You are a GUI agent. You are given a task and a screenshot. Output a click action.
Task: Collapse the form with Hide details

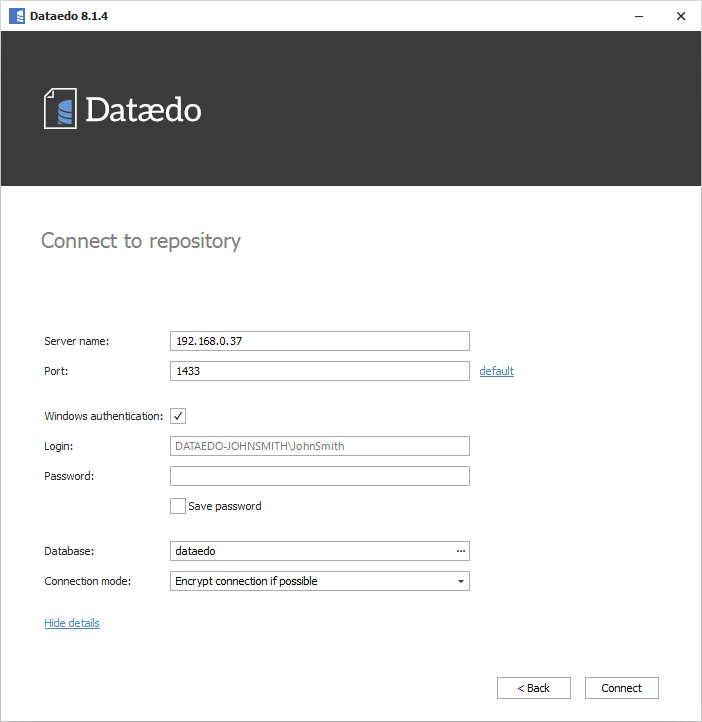point(72,623)
